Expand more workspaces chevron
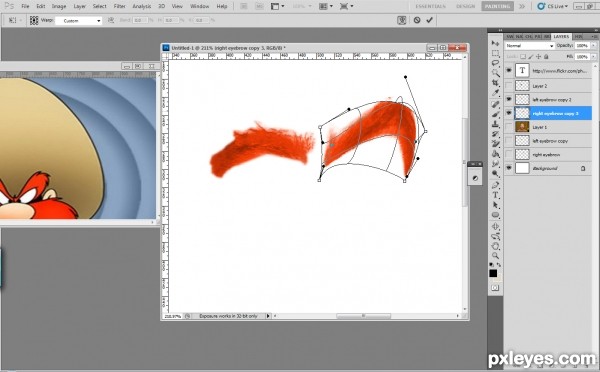The image size is (600, 372). click(x=522, y=6)
